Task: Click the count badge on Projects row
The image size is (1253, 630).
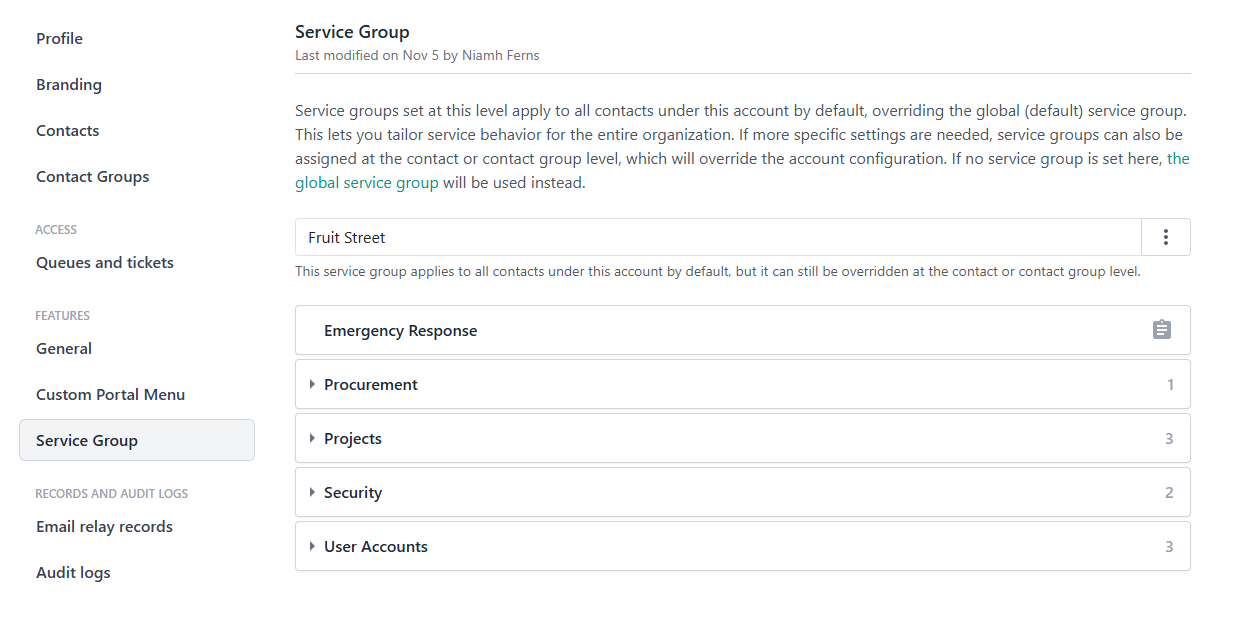Action: (x=1169, y=438)
